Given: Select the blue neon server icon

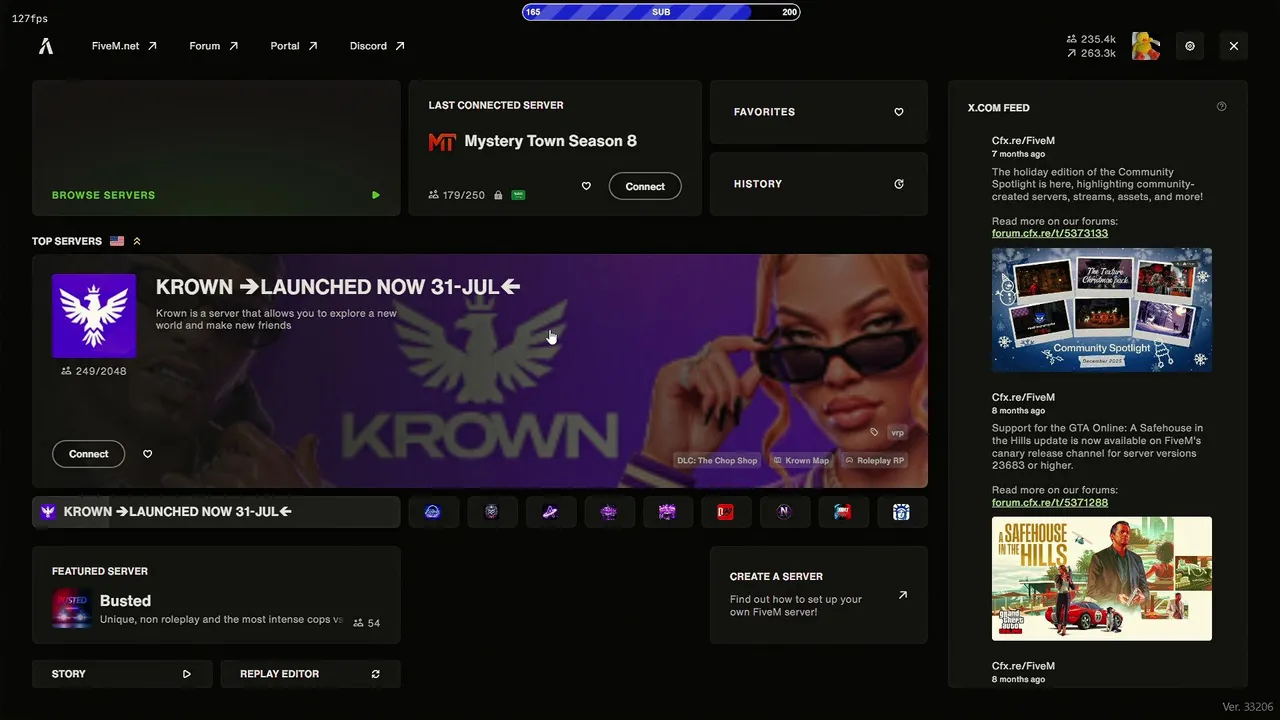Looking at the screenshot, I should [433, 512].
